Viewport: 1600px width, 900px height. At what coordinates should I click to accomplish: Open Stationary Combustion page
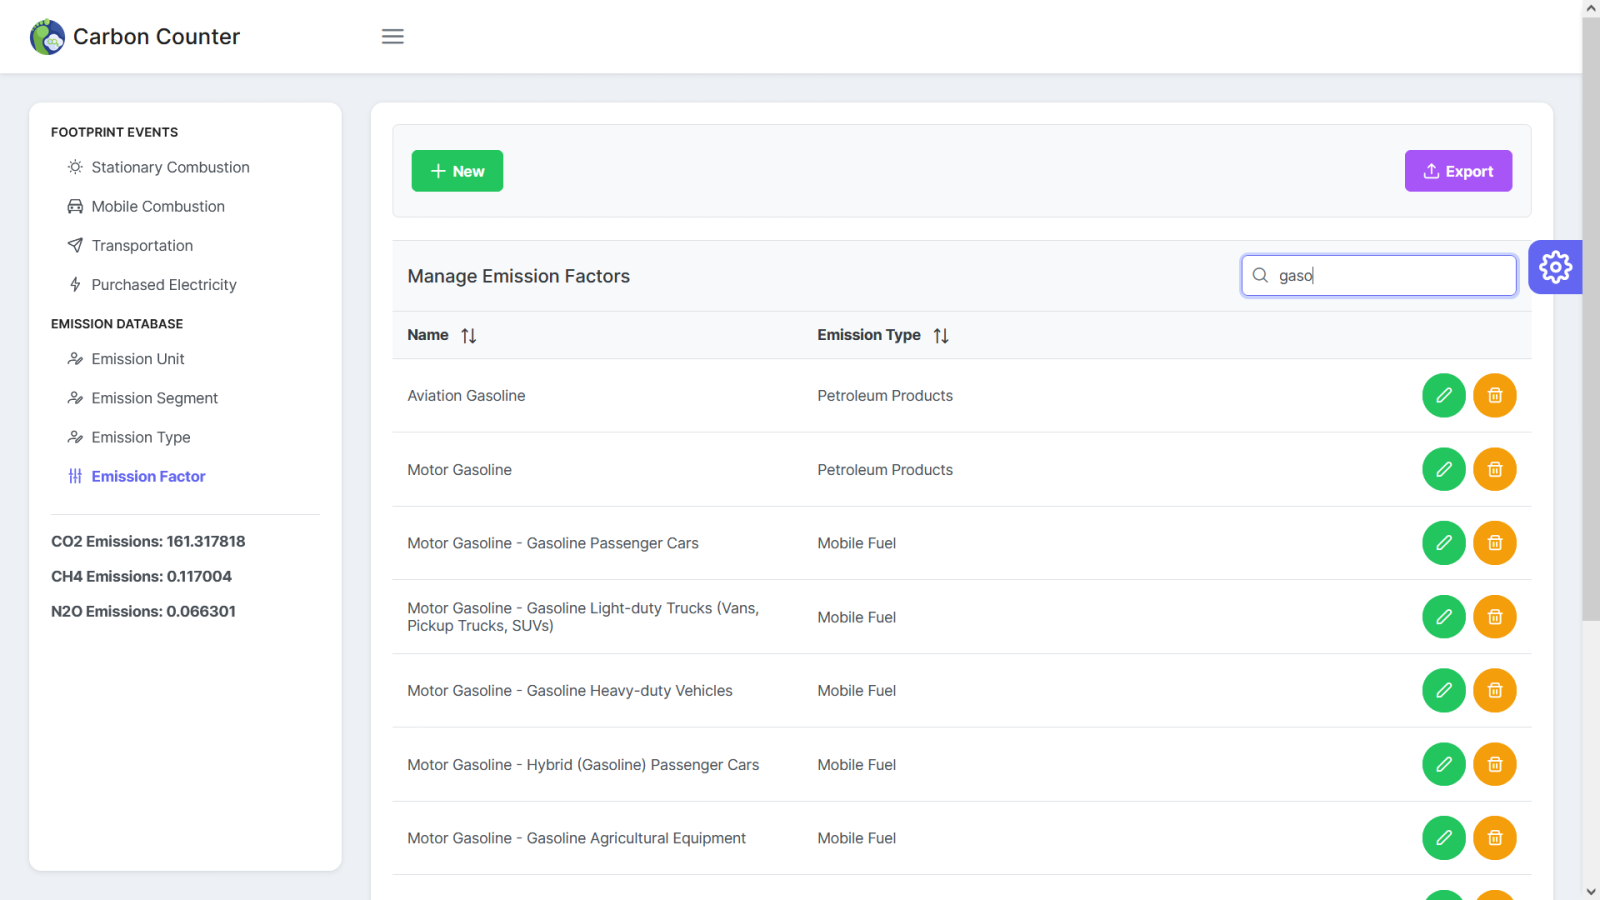coord(170,167)
